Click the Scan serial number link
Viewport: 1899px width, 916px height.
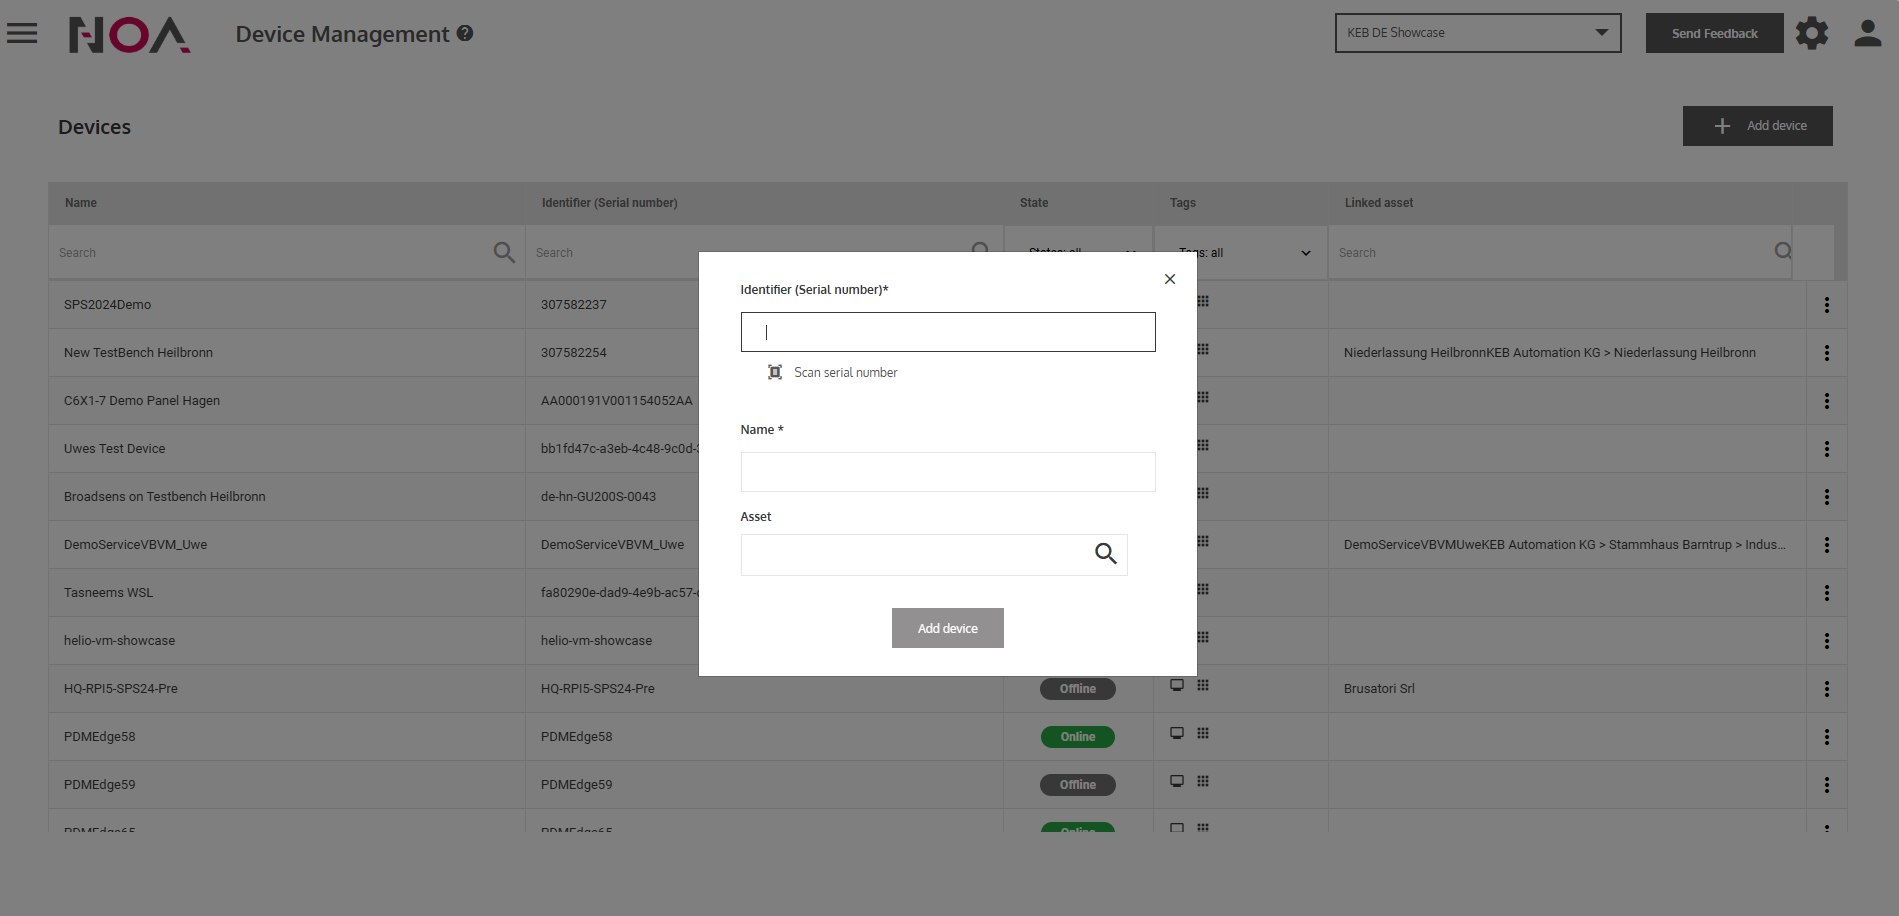[845, 372]
